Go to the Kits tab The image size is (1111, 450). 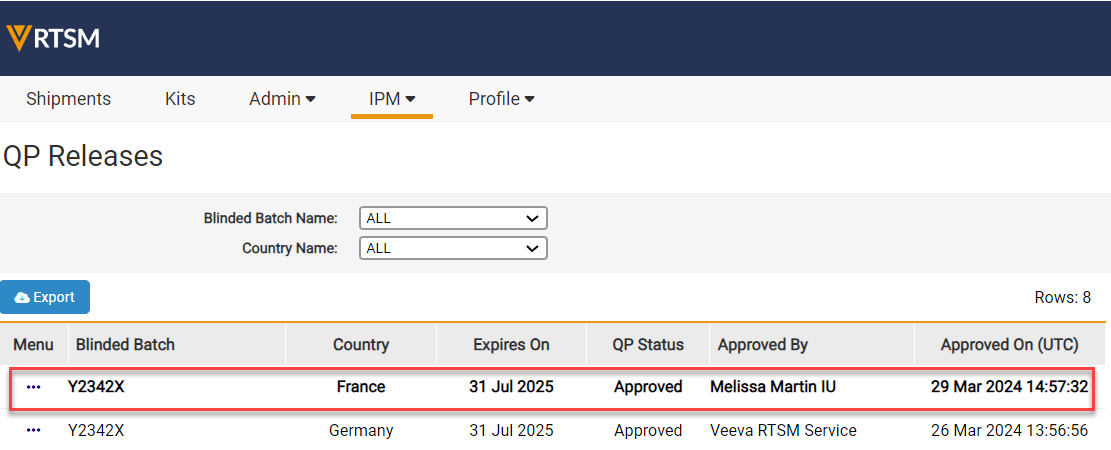coord(180,99)
